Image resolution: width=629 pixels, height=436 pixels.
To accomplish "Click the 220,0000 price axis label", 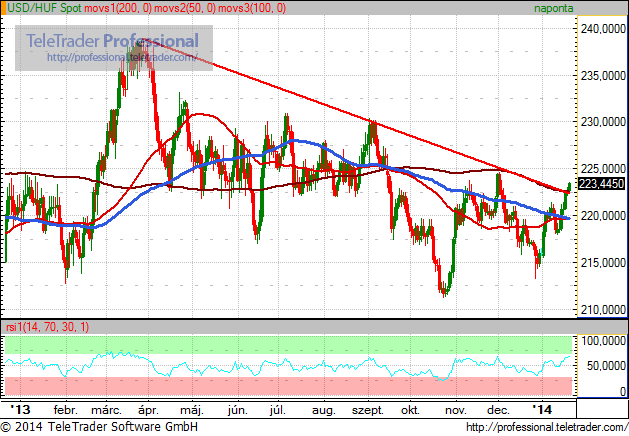I will coord(603,216).
